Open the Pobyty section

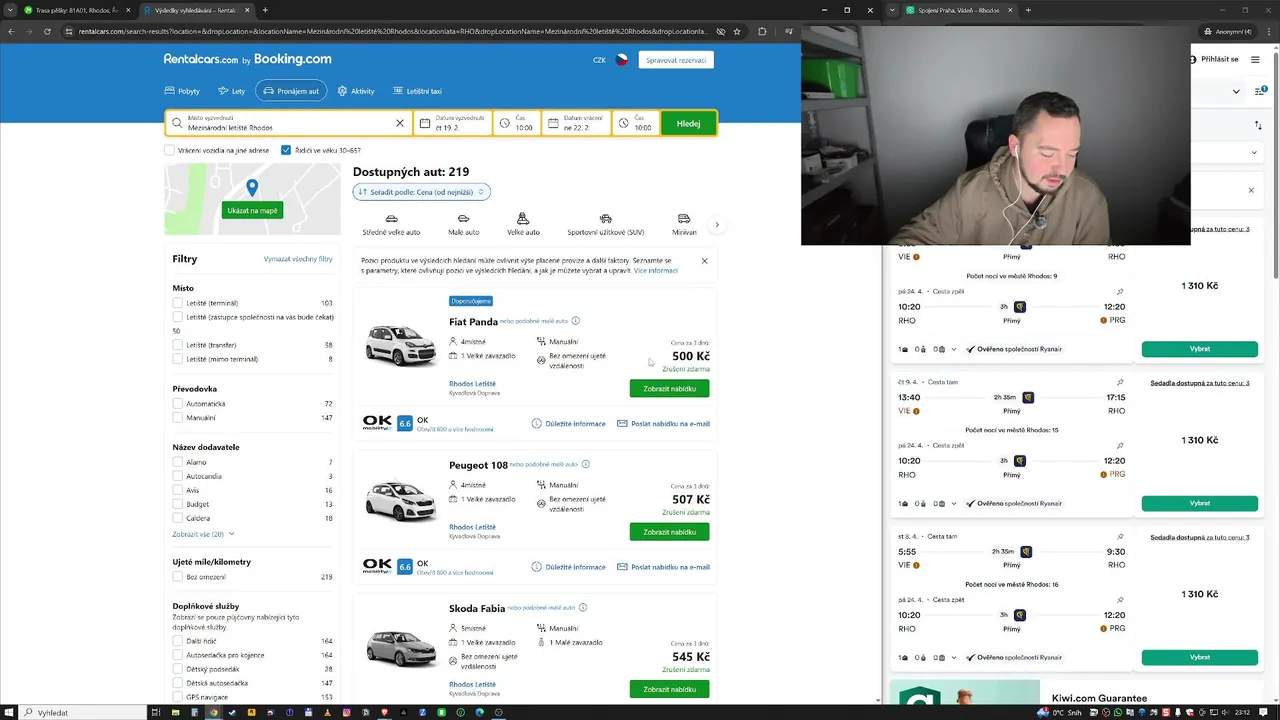[x=184, y=91]
